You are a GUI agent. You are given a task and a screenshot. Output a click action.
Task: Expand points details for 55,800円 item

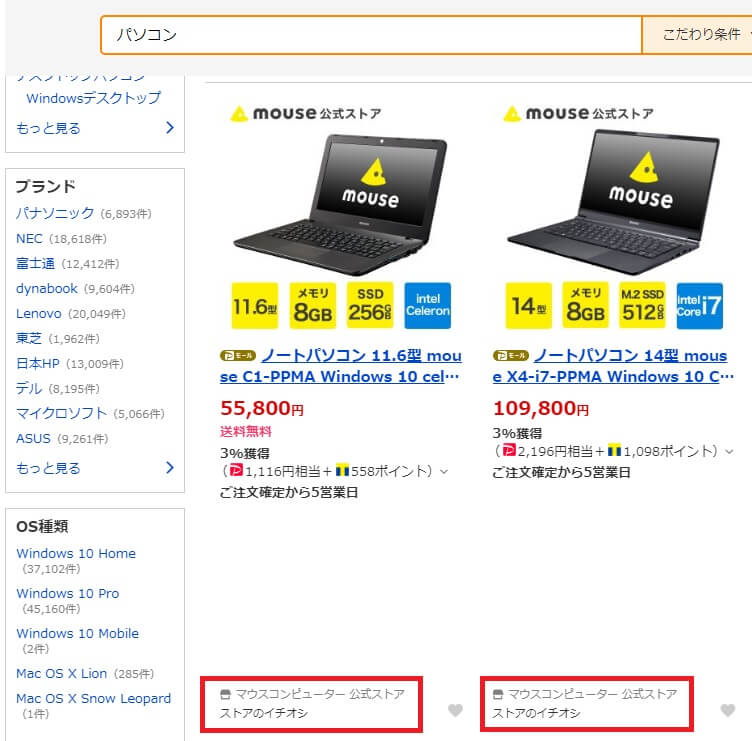tap(445, 471)
